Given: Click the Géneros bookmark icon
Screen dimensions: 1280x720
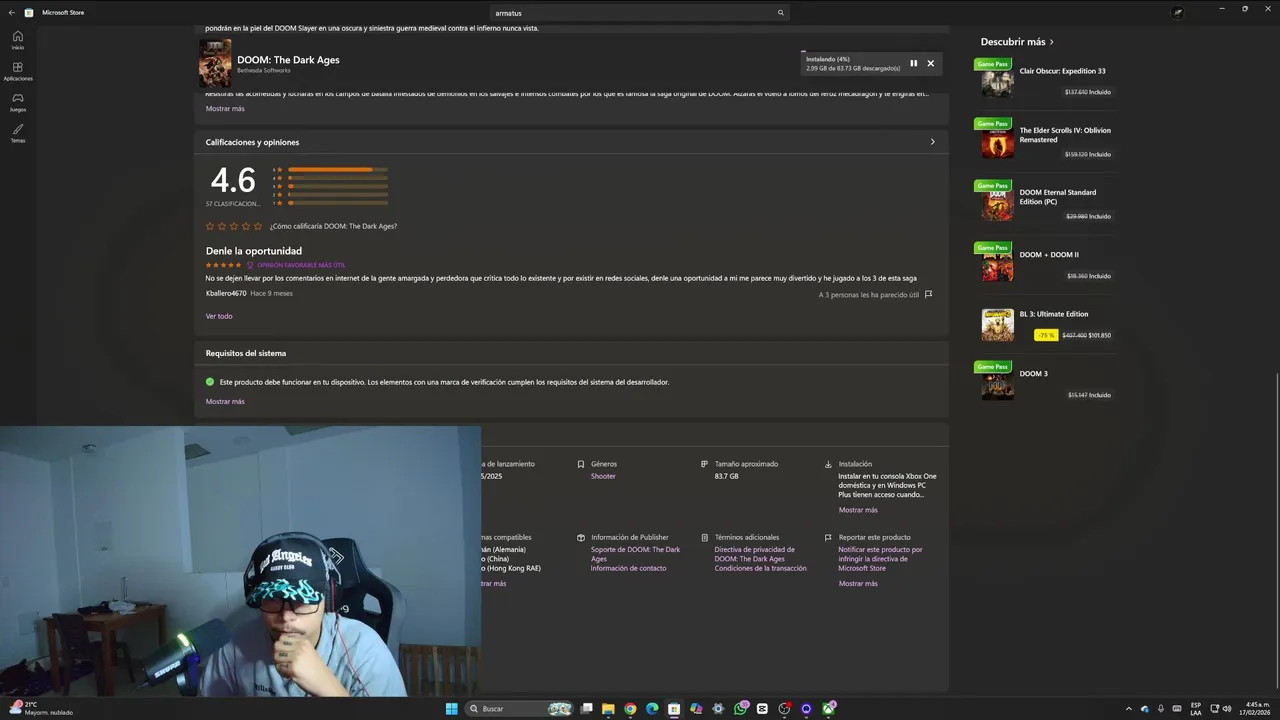Looking at the screenshot, I should pos(581,464).
